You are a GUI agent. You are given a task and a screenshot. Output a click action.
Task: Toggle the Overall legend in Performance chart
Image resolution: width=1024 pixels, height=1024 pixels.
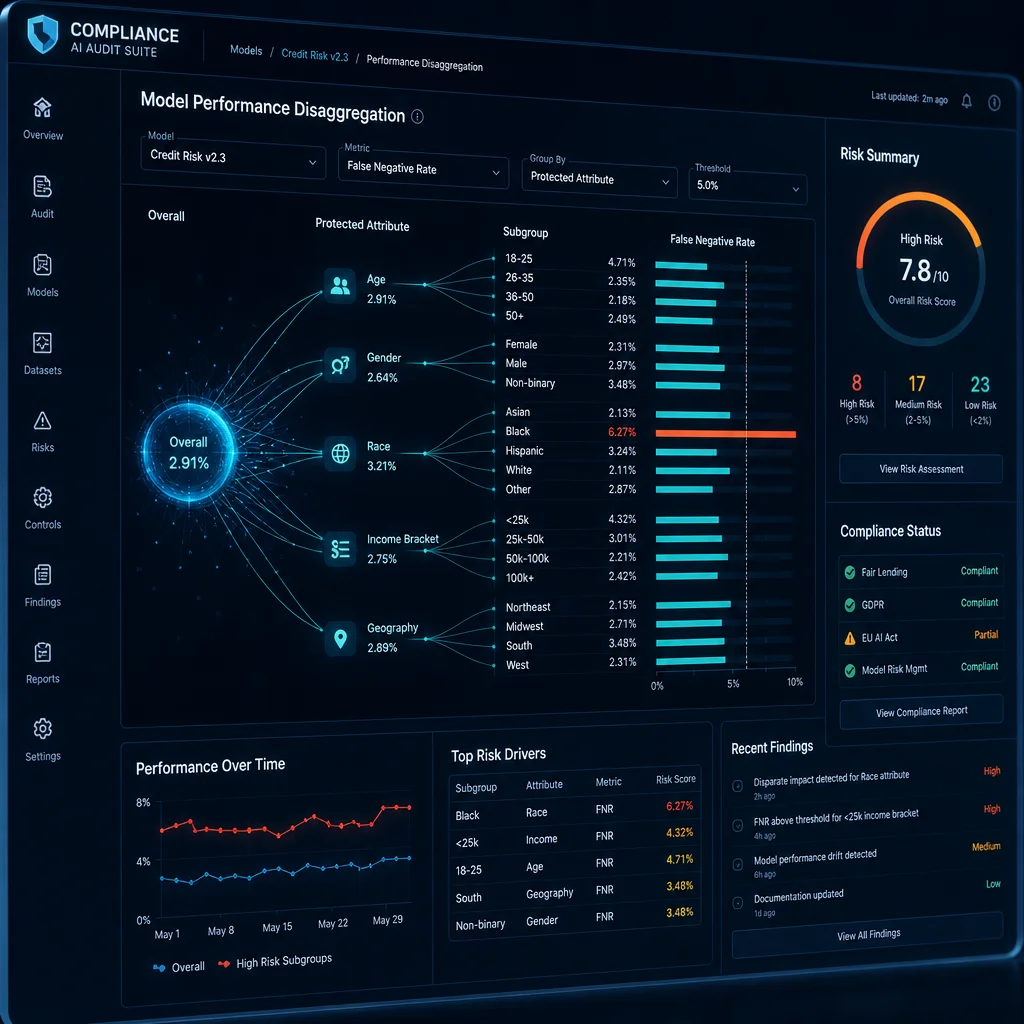point(178,967)
